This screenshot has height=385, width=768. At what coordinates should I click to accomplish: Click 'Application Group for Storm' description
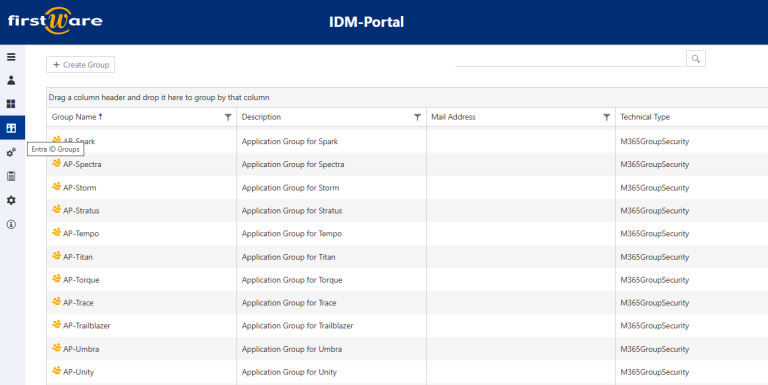(x=290, y=188)
